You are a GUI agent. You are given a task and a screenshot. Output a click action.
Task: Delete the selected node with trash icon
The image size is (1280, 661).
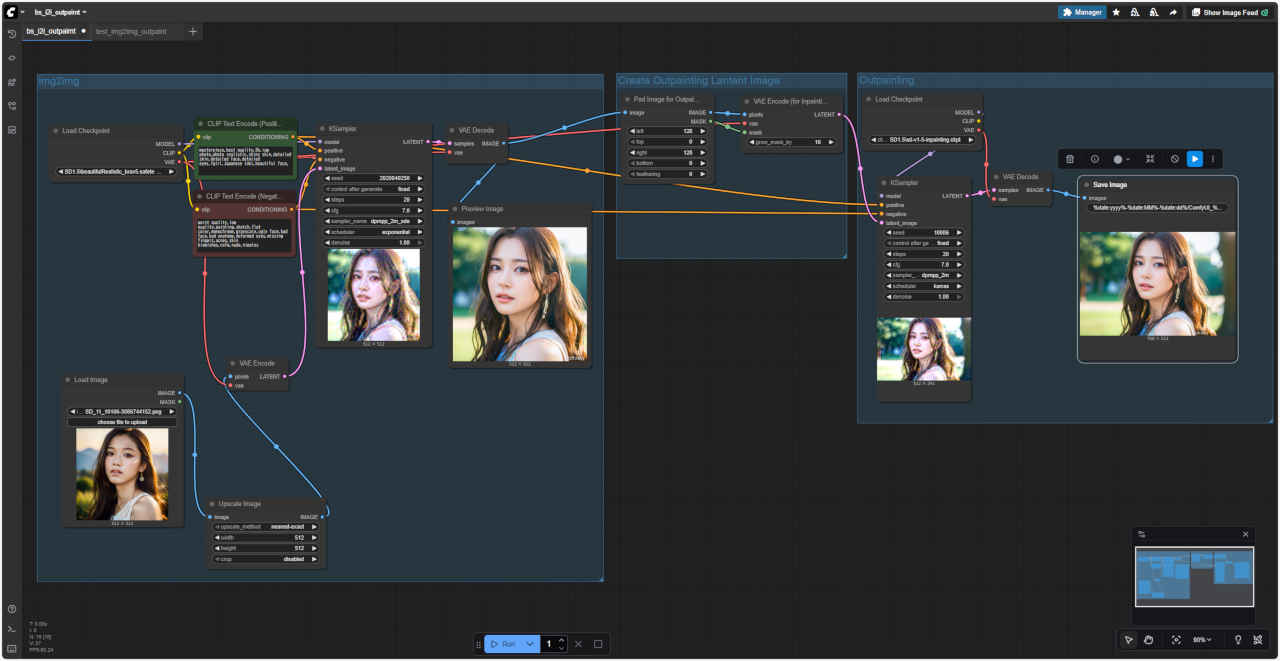pos(1070,159)
